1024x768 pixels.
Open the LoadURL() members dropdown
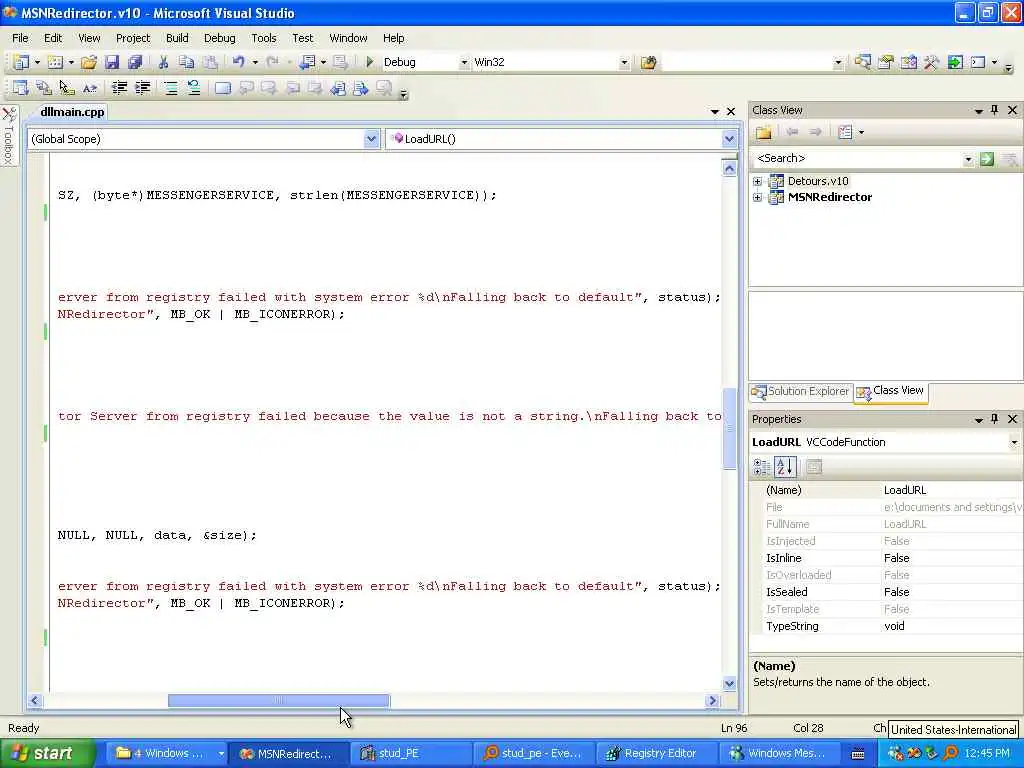(x=729, y=138)
